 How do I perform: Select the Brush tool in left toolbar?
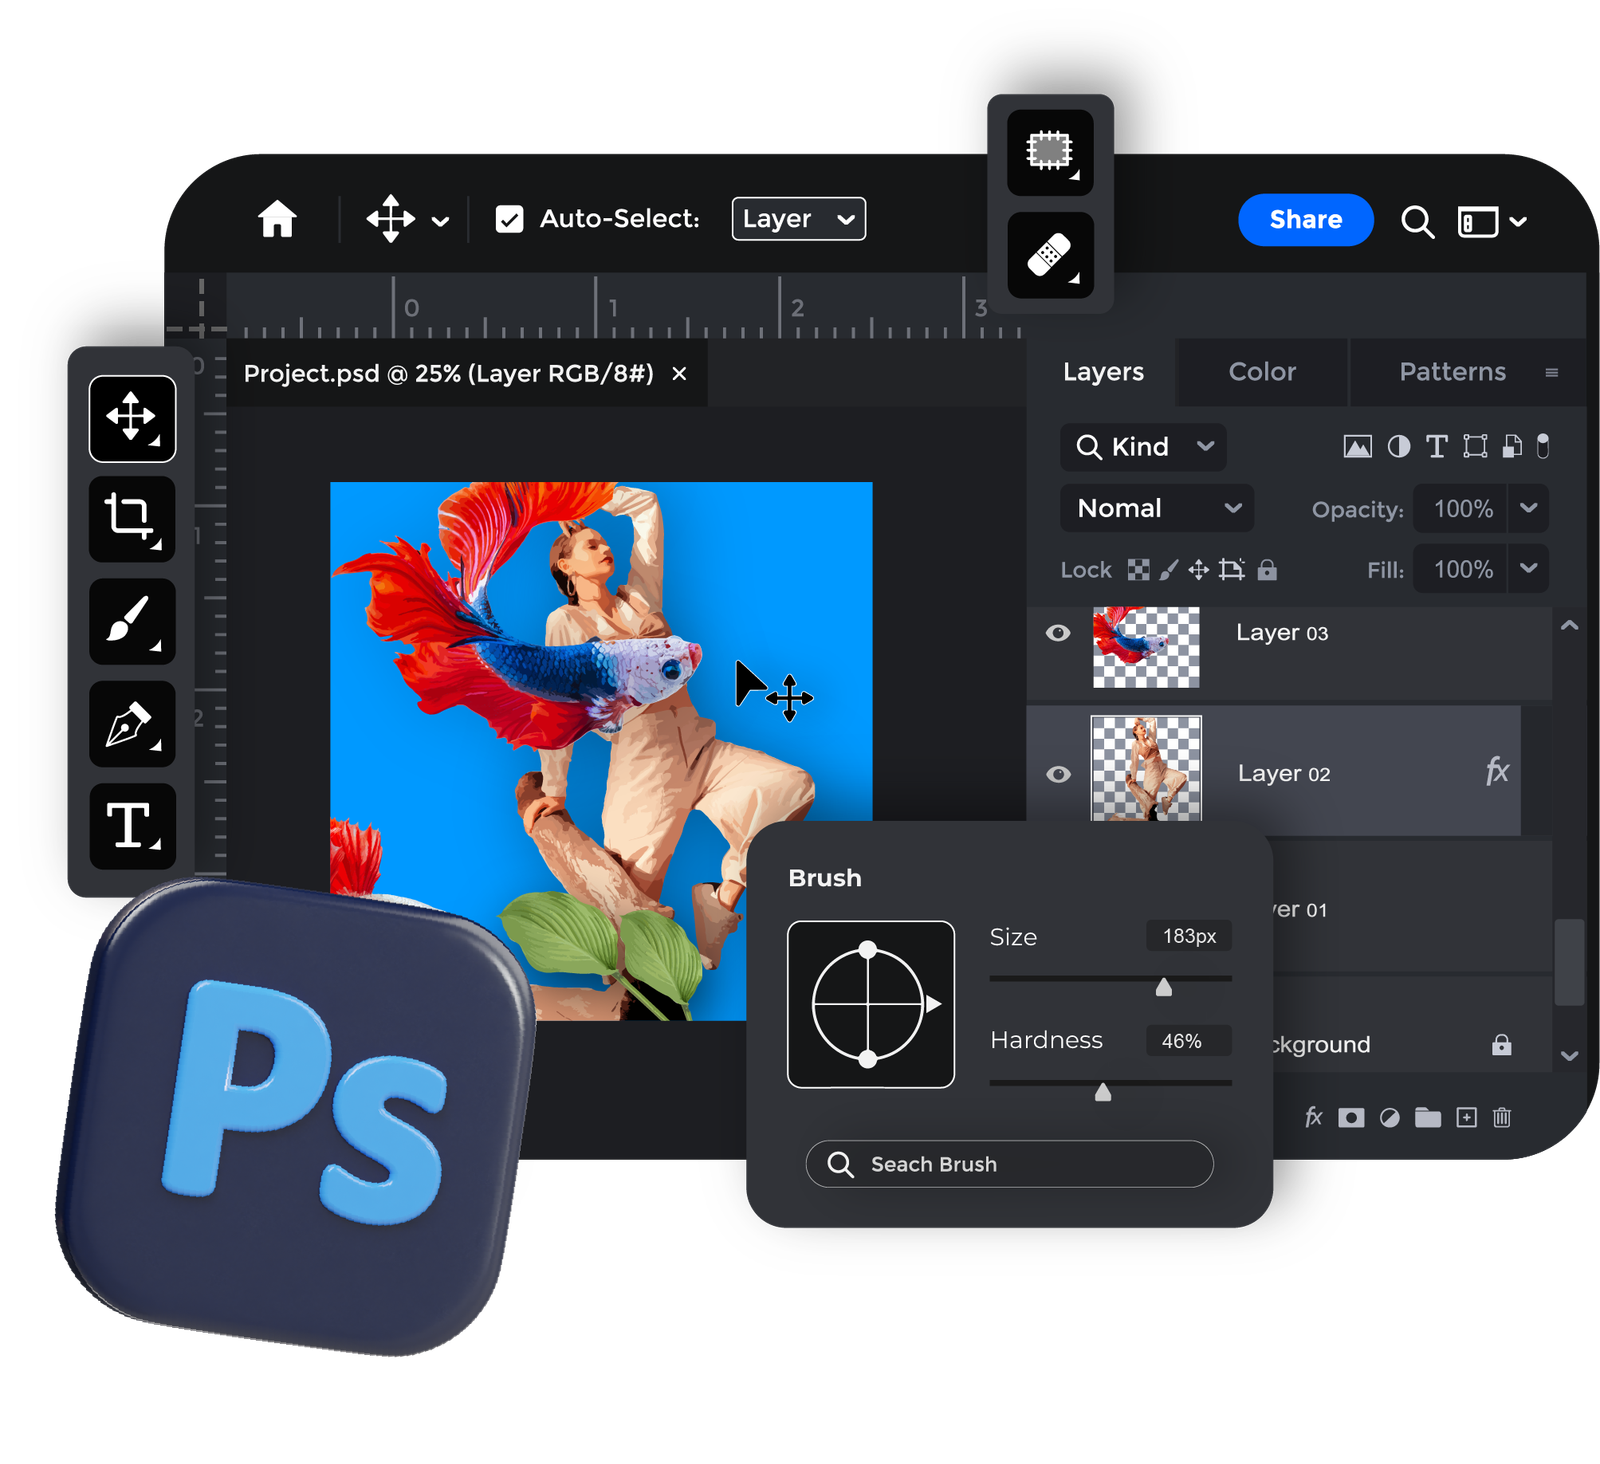(132, 621)
